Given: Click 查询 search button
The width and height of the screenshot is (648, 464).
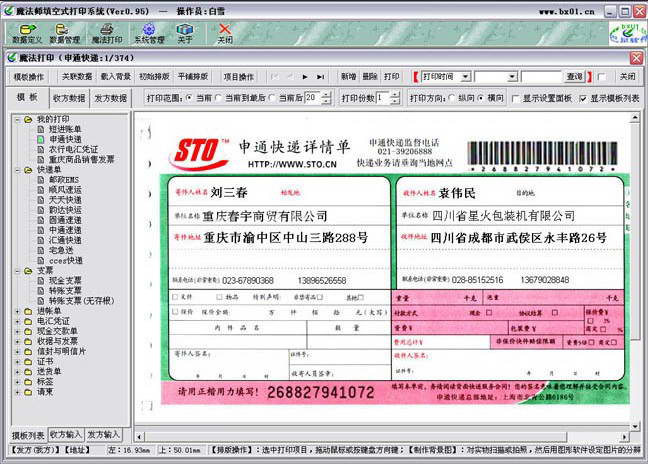Looking at the screenshot, I should click(x=574, y=77).
